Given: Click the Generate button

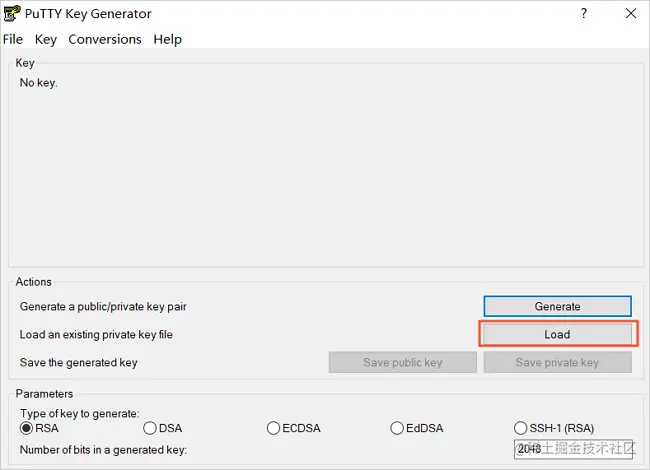Looking at the screenshot, I should pyautogui.click(x=558, y=306).
